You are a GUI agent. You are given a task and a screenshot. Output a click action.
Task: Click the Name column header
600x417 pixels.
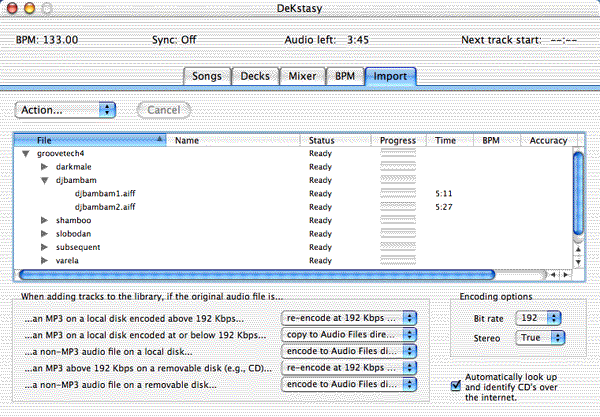click(233, 140)
